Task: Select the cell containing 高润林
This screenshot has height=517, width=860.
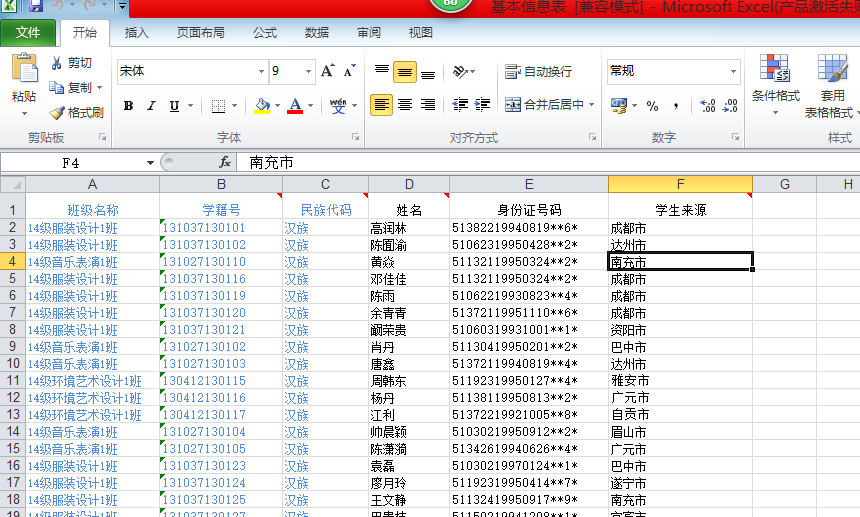Action: (x=408, y=228)
